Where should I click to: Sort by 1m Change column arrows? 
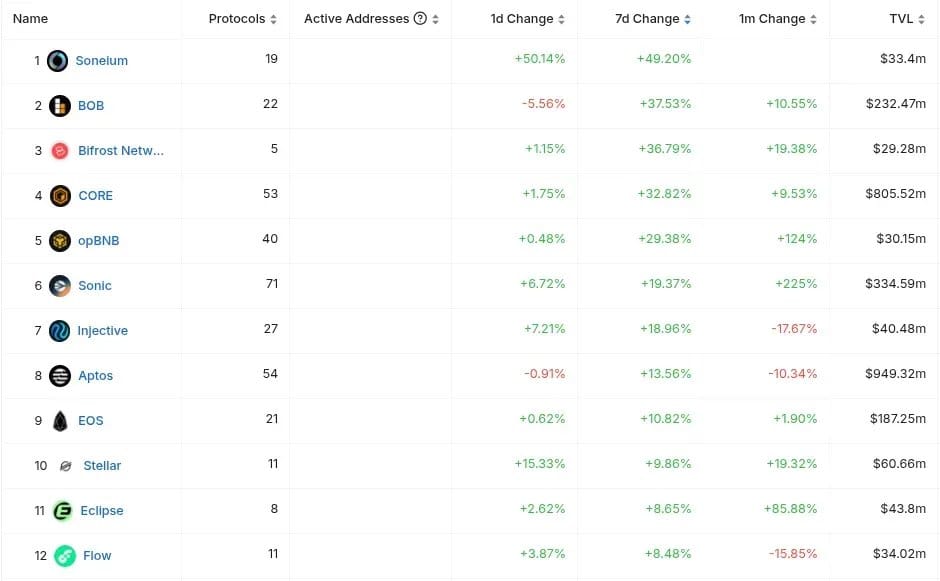click(813, 19)
